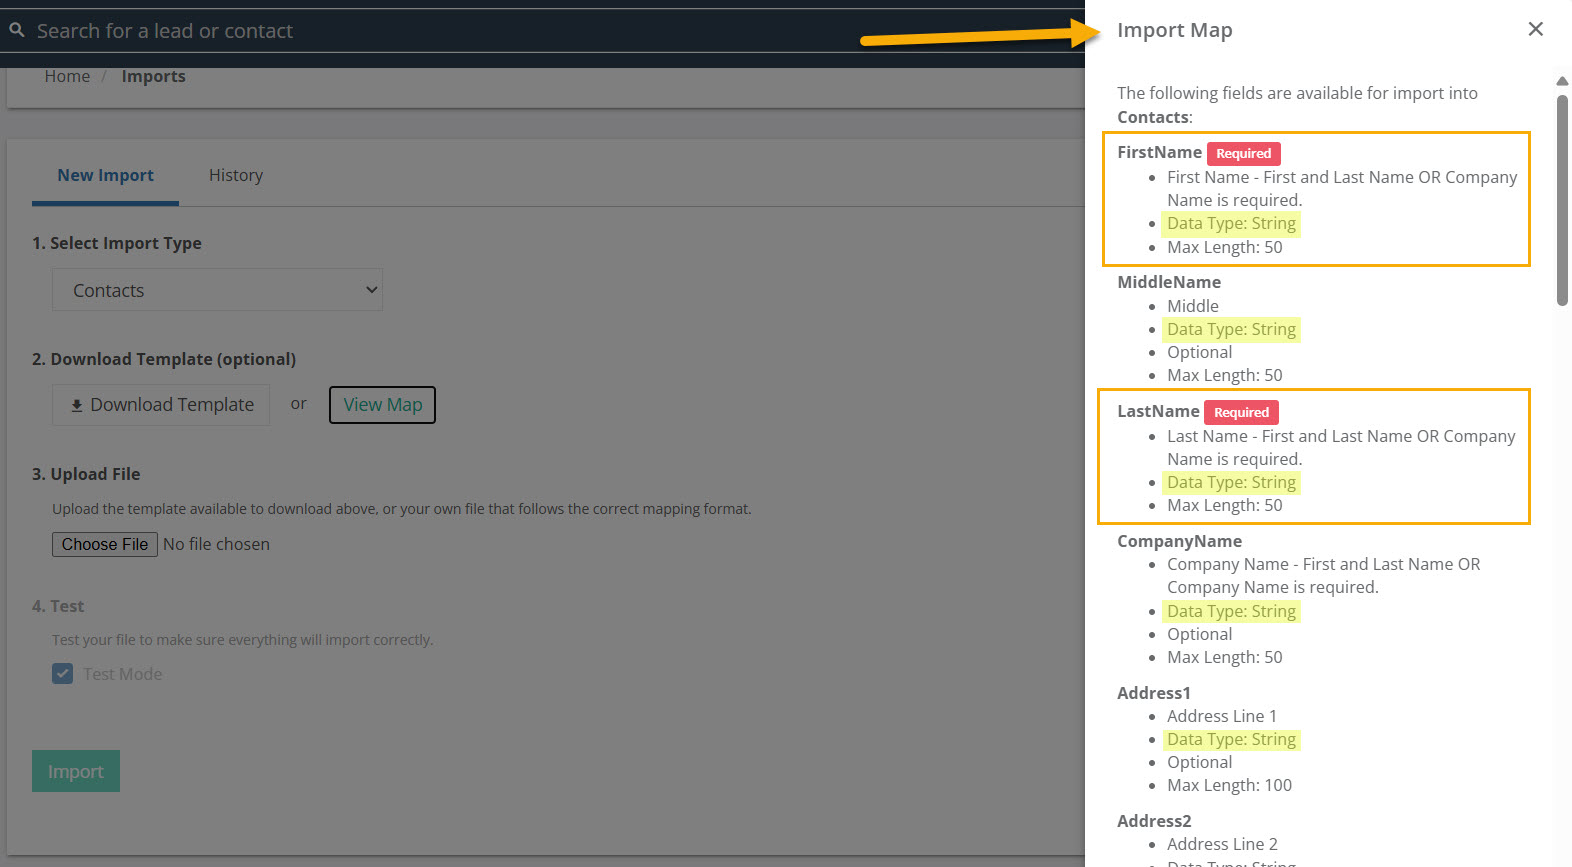This screenshot has height=867, width=1572.
Task: Go to Home in the breadcrumb
Action: coord(67,77)
